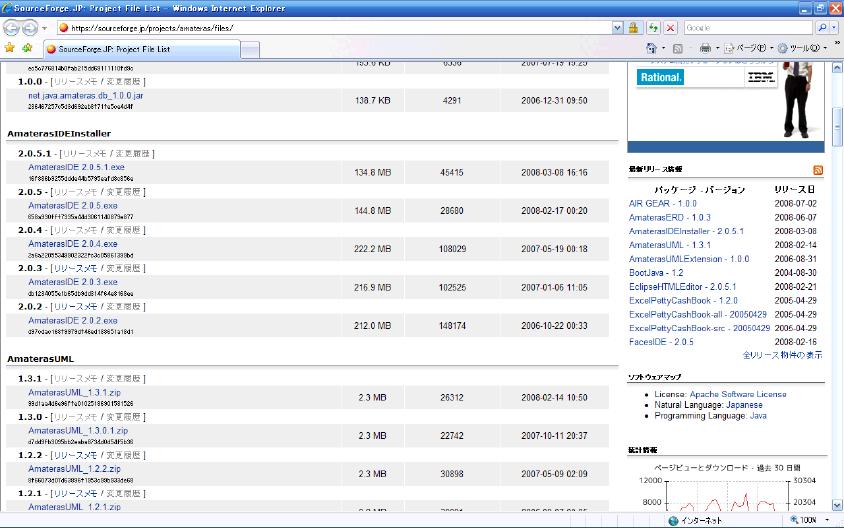844x528 pixels.
Task: Download AmaterasUML_1.3.0.1.zip
Action: [78, 431]
